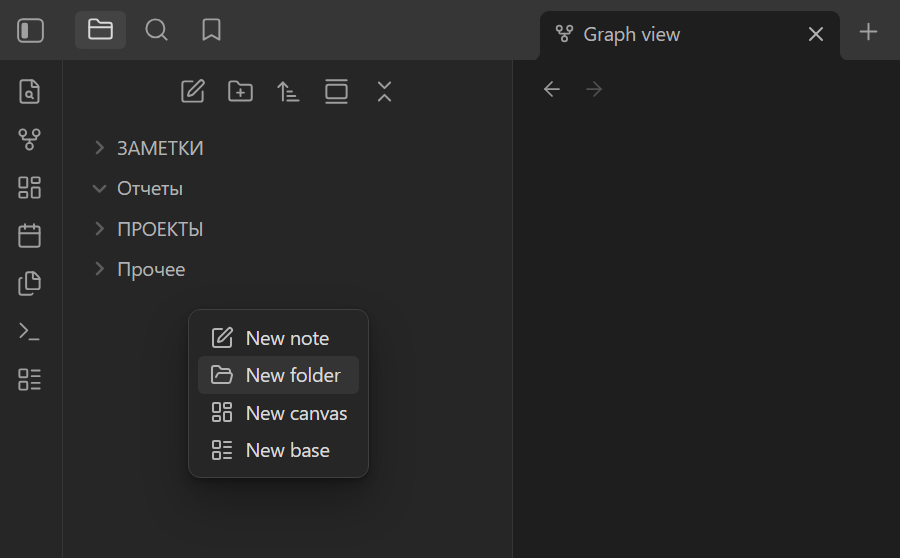The width and height of the screenshot is (900, 558).
Task: Open today's daily note calendar icon
Action: click(x=29, y=235)
